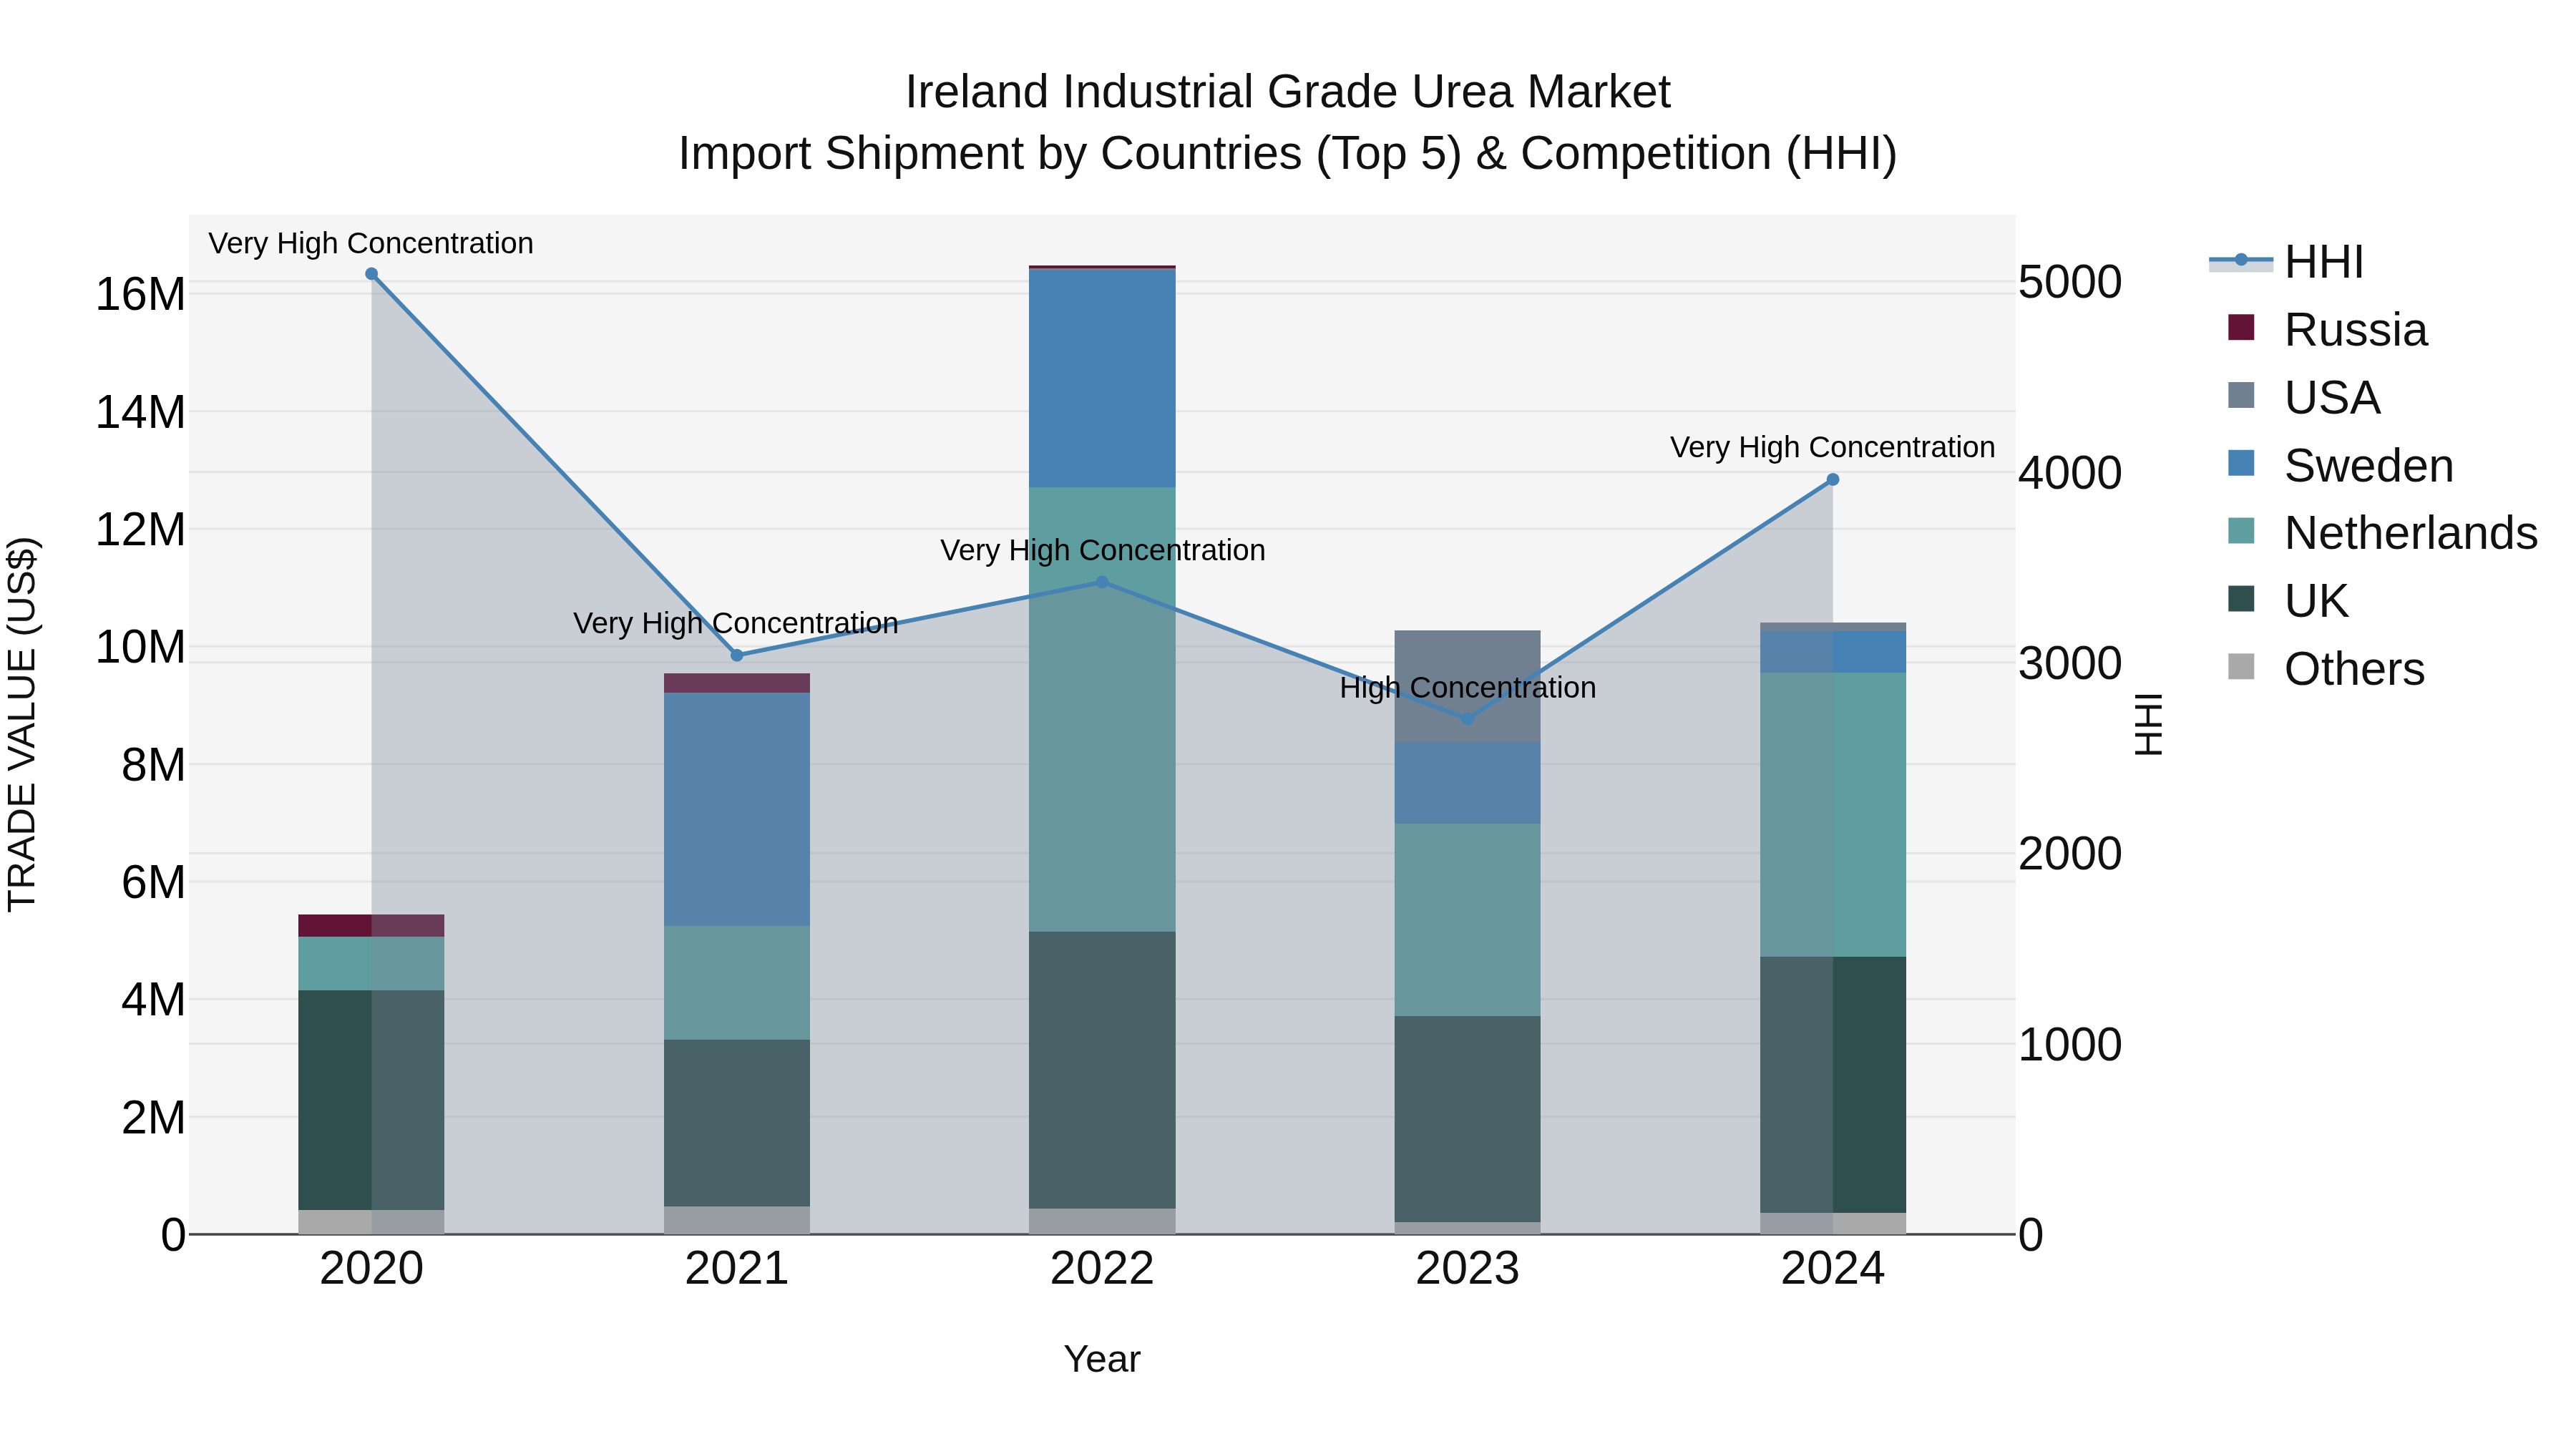Click the chart title 'Ireland Industrial Grade Urea Market'

coord(1288,92)
